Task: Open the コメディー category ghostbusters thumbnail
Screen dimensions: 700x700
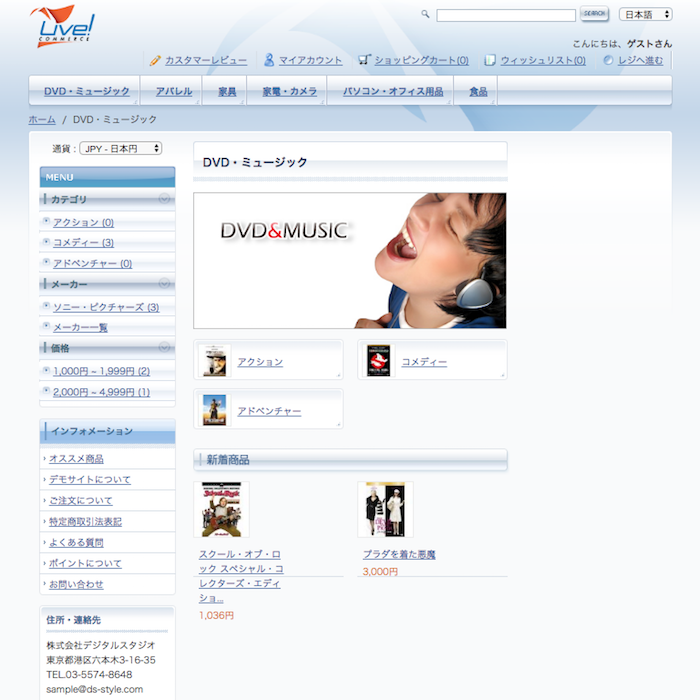Action: click(379, 361)
